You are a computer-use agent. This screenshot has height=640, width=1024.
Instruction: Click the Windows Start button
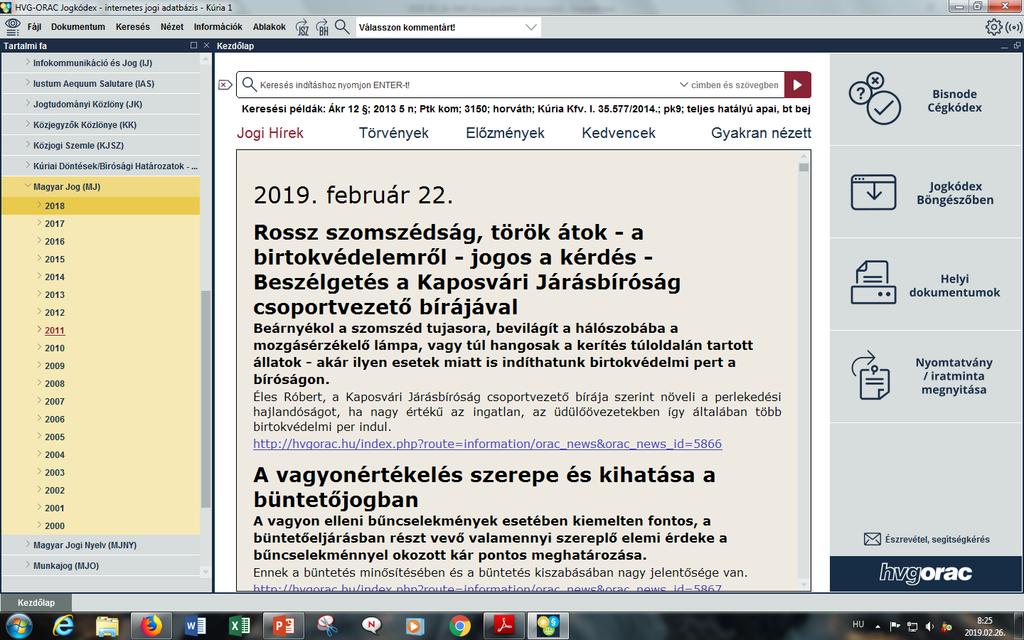tap(19, 626)
